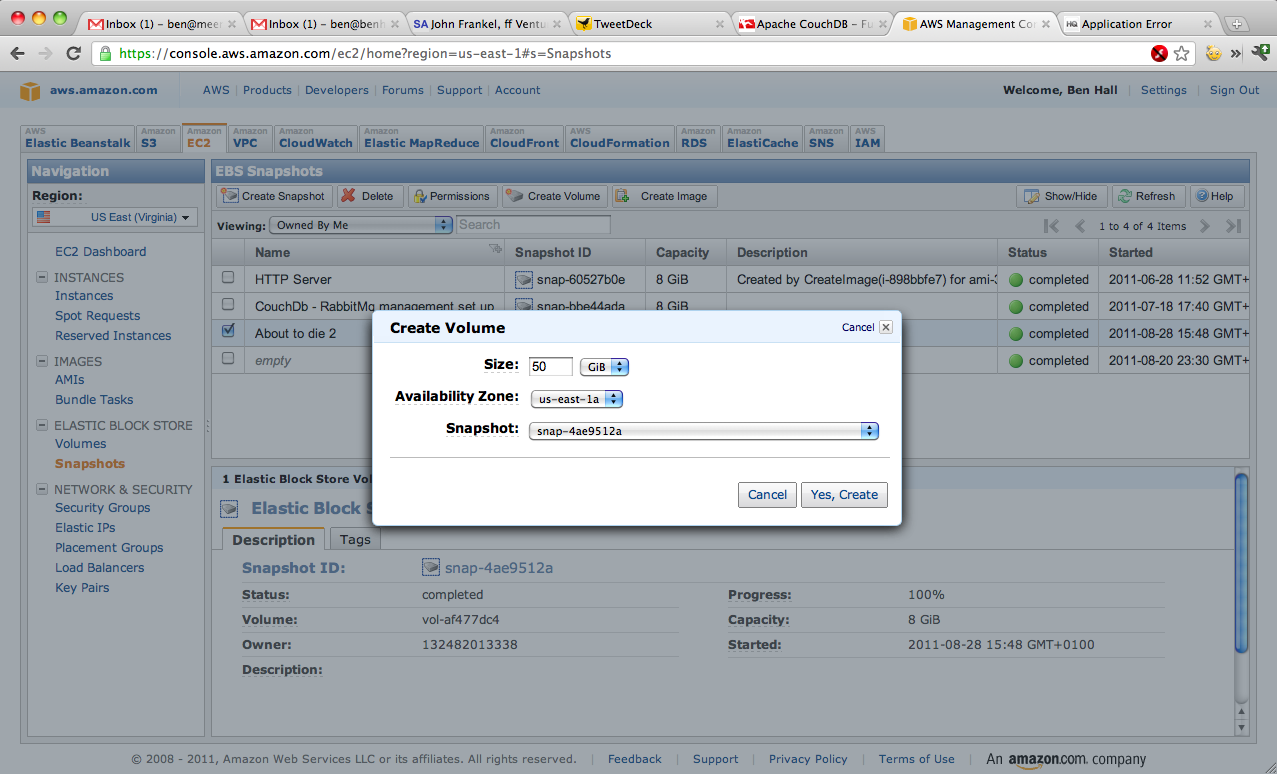Open the Key Pairs navigation link
1277x774 pixels.
pos(82,588)
